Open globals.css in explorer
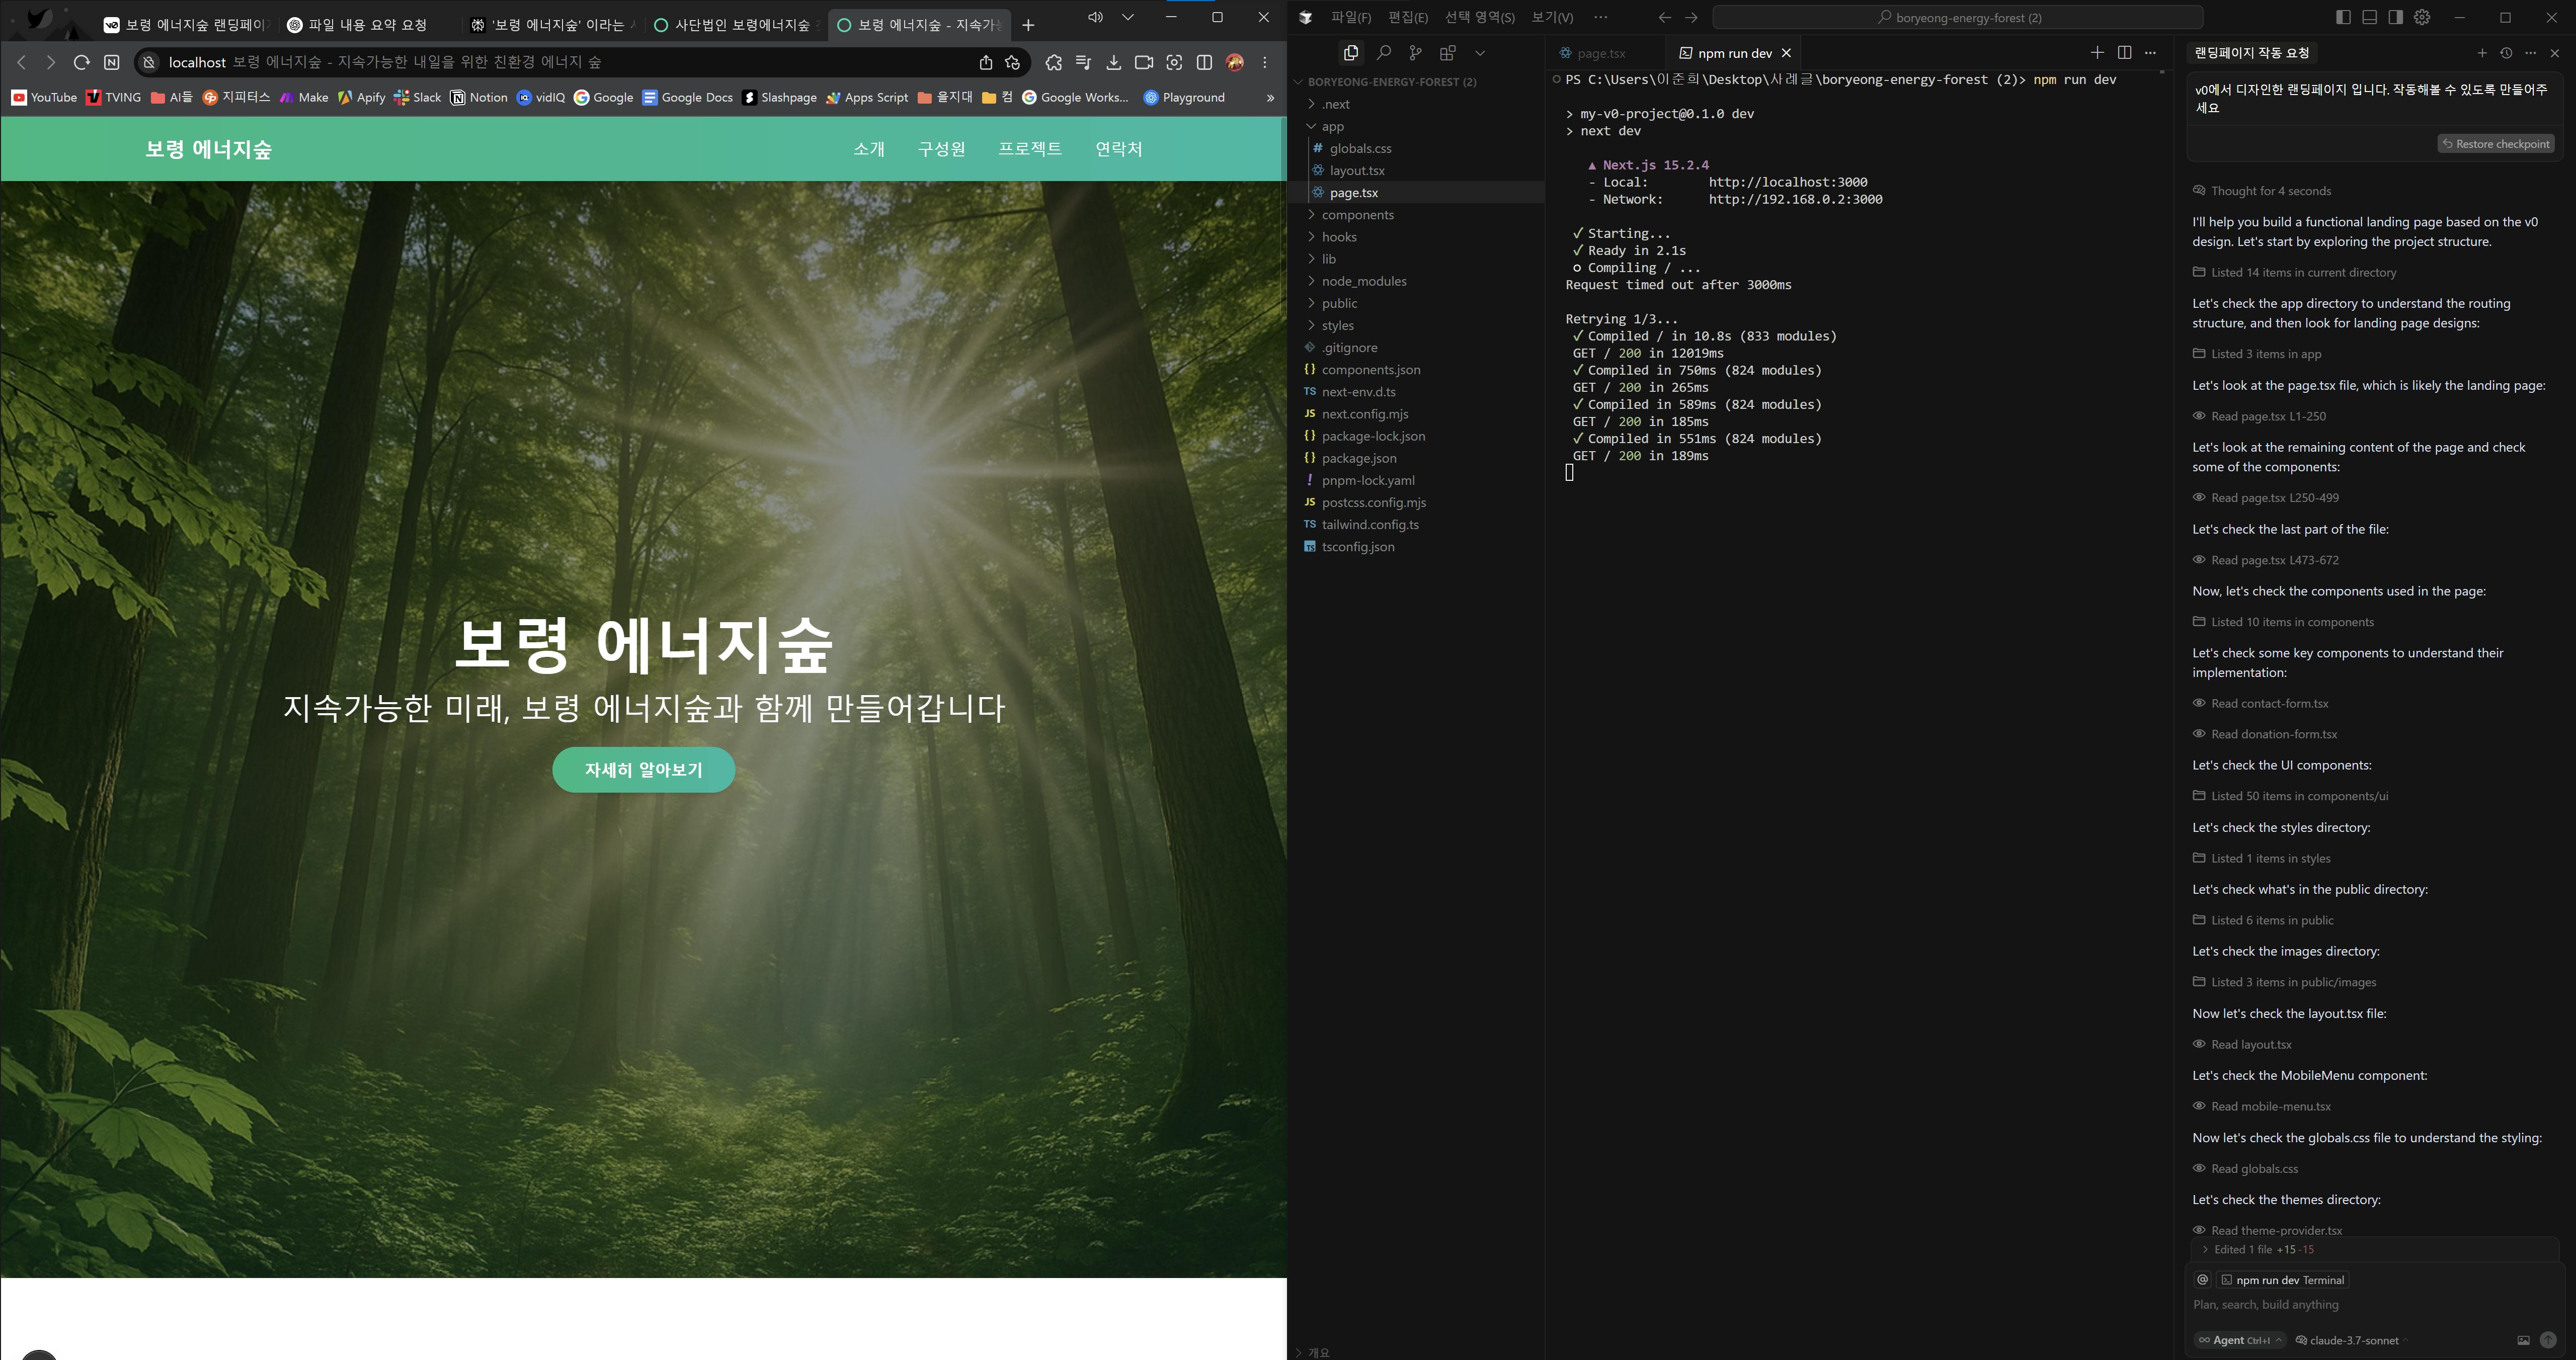Viewport: 2576px width, 1360px height. [x=1417, y=148]
